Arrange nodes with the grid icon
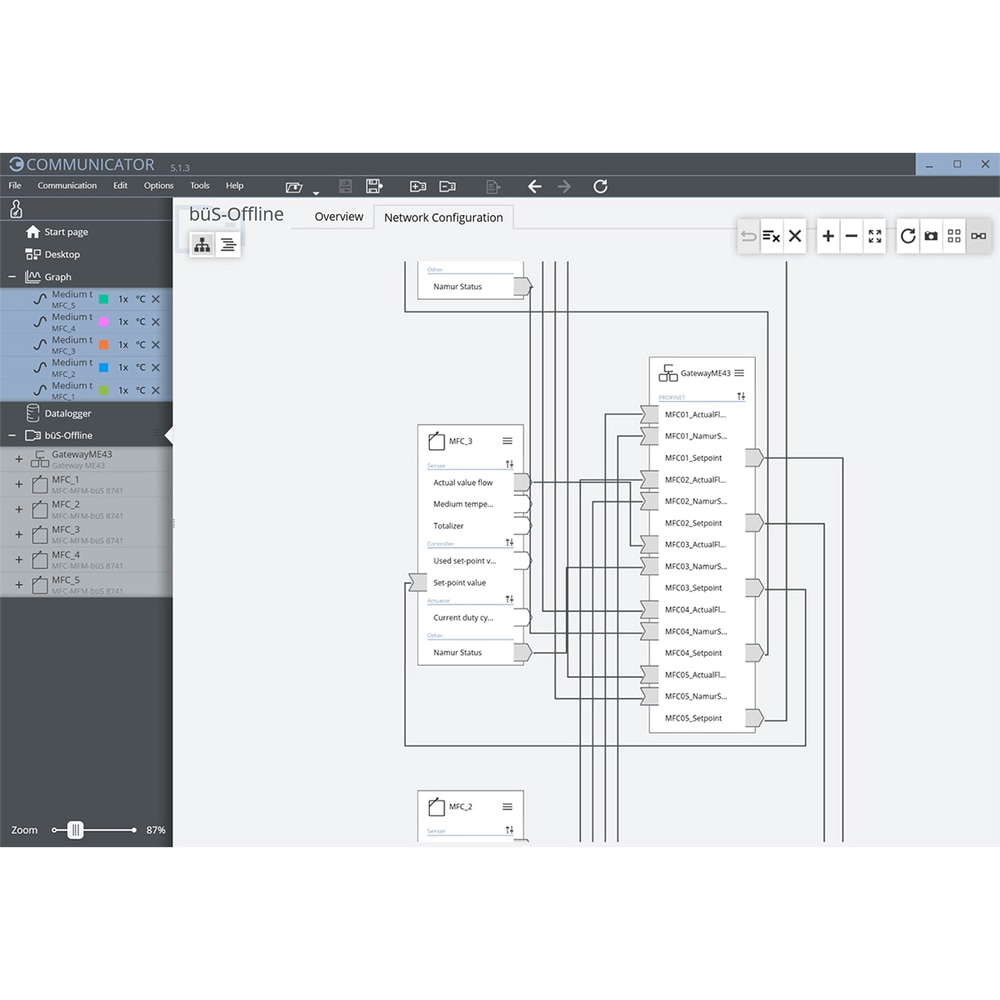Image resolution: width=1000 pixels, height=1000 pixels. click(954, 237)
